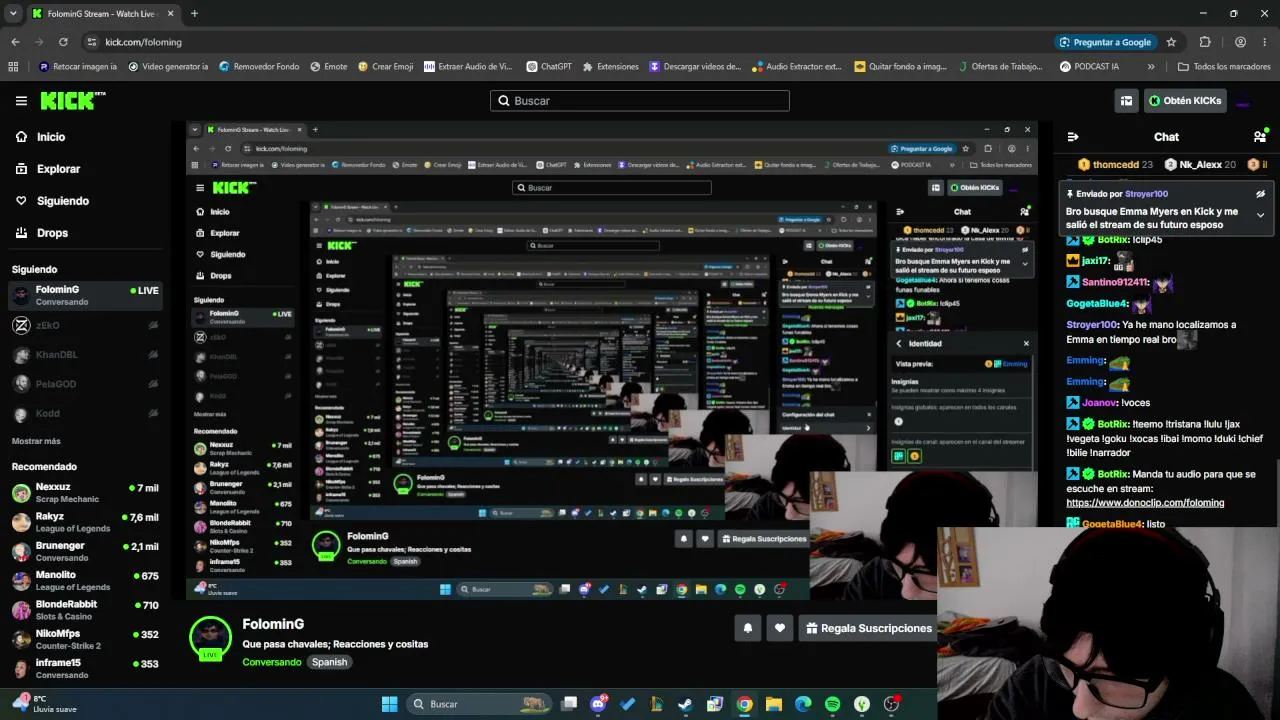Open OBS Studio from the taskbar

pyautogui.click(x=891, y=704)
